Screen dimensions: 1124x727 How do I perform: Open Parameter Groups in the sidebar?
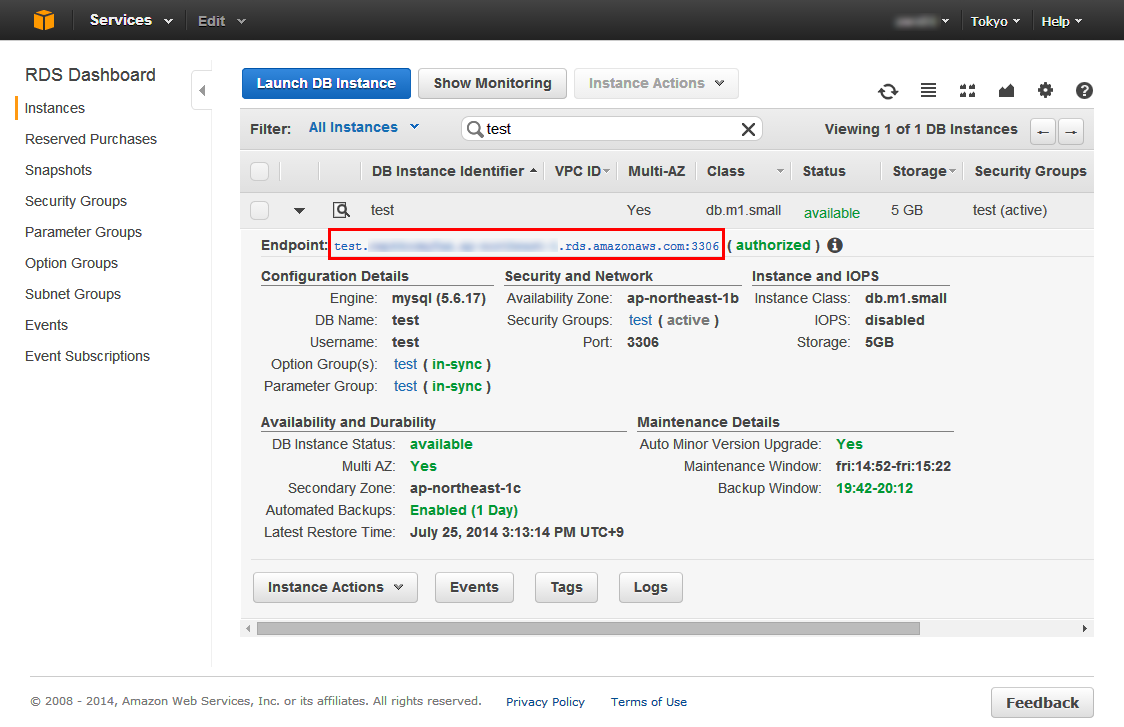[83, 232]
